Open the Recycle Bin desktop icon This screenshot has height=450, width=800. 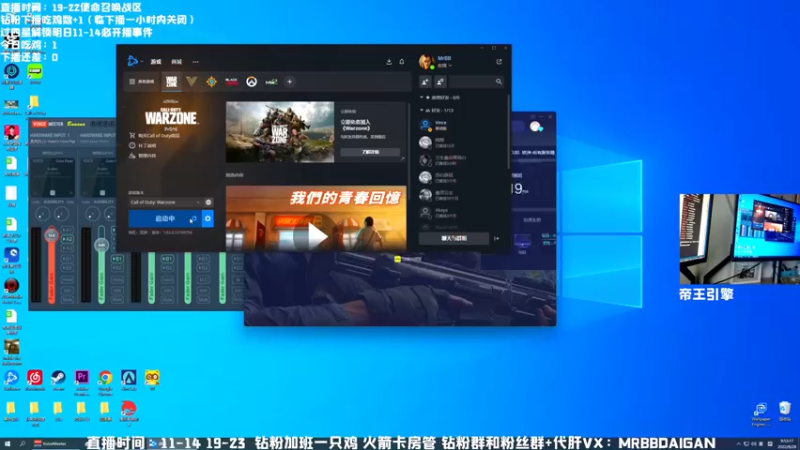coord(785,411)
